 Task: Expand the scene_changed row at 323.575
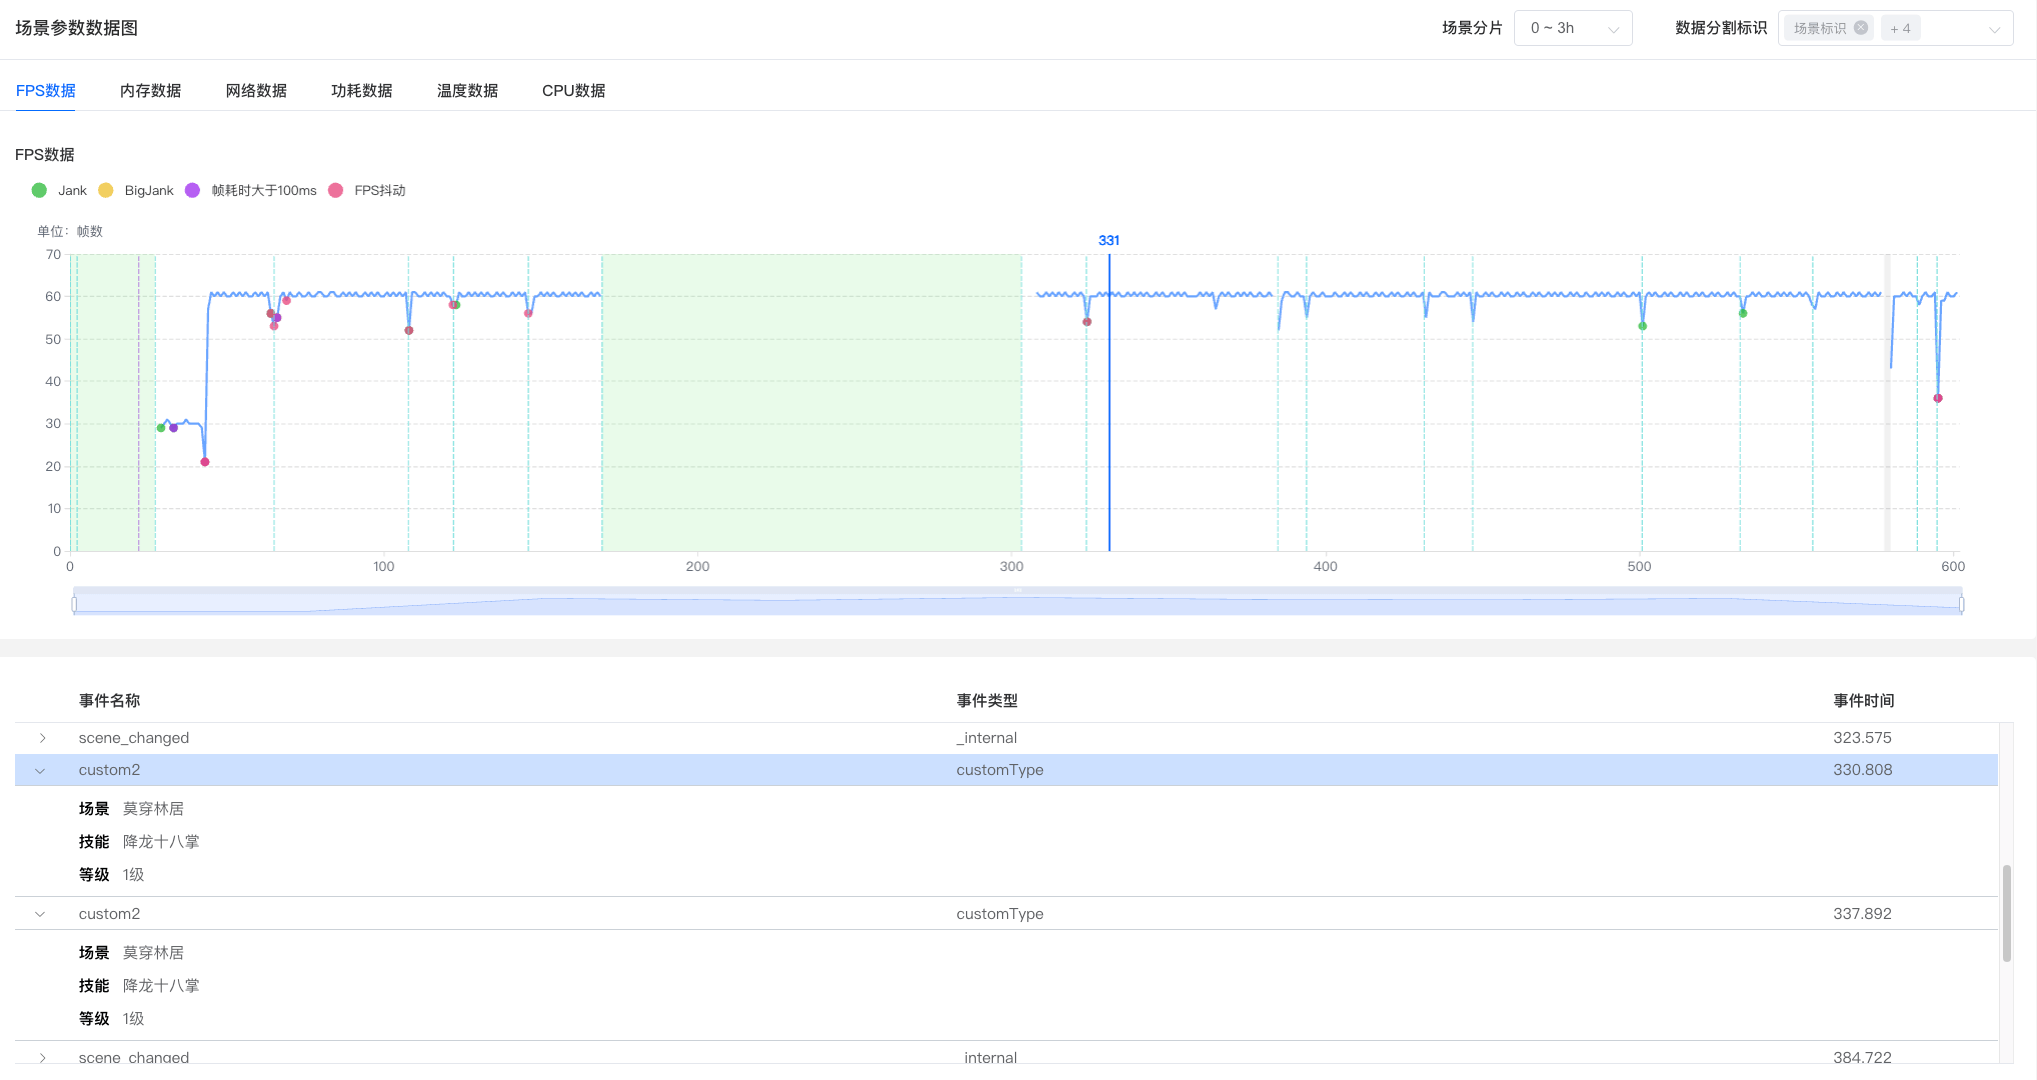click(42, 738)
